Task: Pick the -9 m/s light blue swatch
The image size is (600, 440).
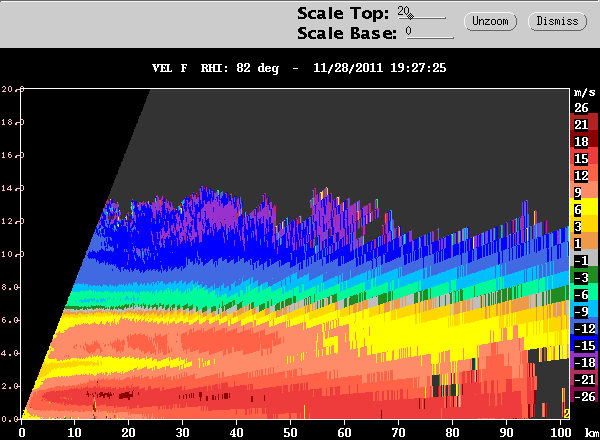Action: pyautogui.click(x=584, y=309)
